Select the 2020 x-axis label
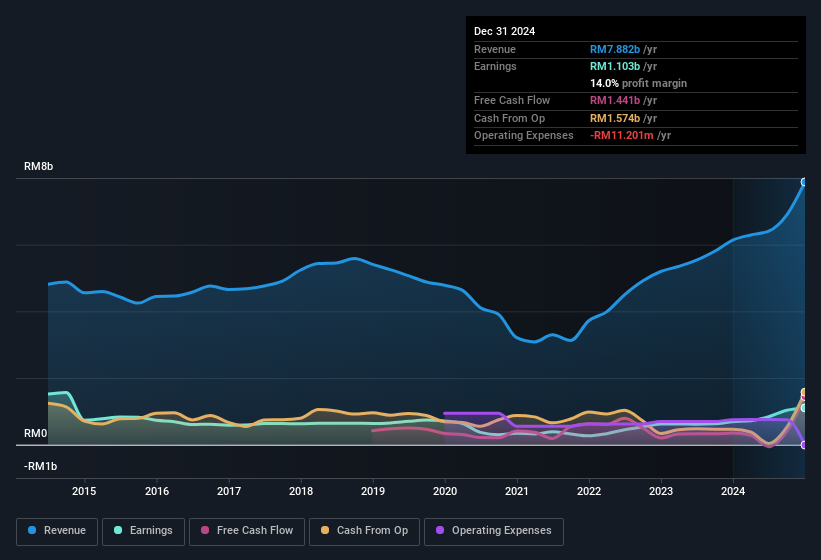The height and width of the screenshot is (560, 821). [445, 491]
